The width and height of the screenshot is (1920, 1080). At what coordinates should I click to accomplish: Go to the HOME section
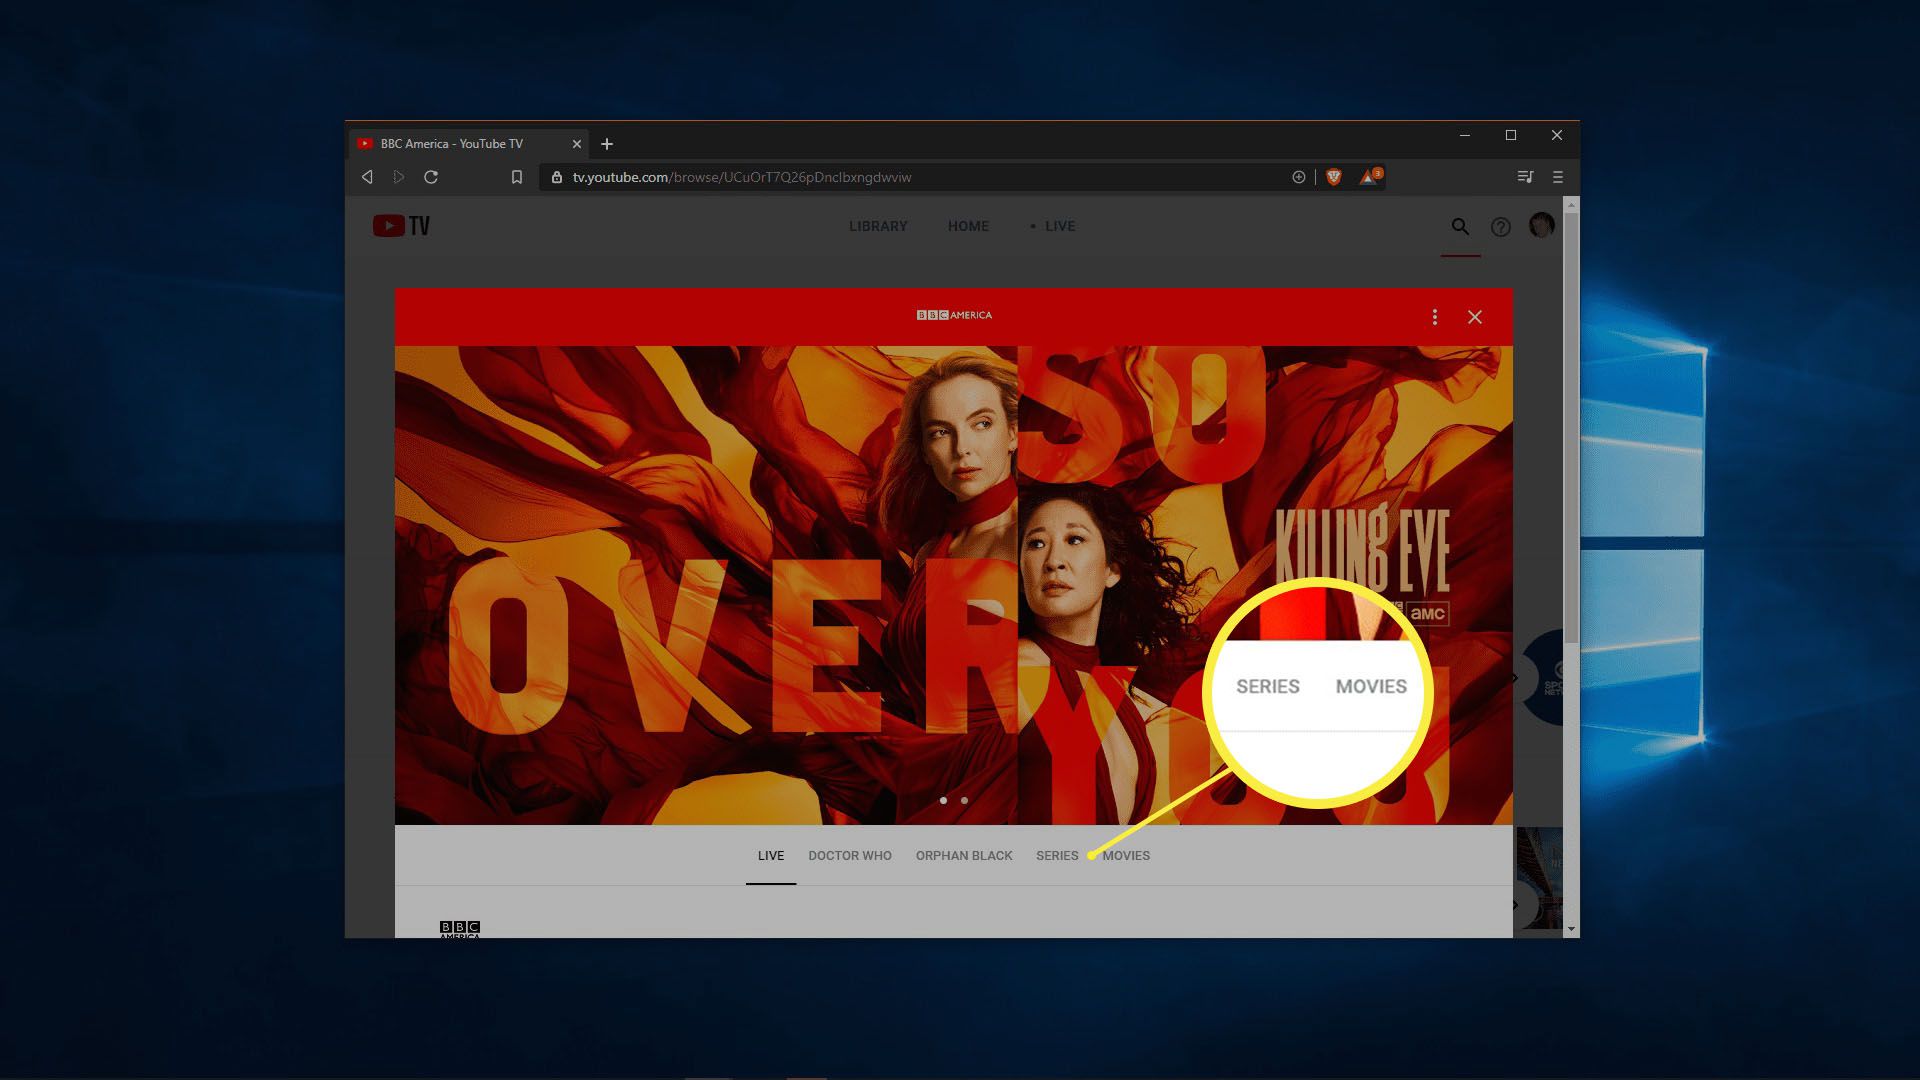coord(968,226)
